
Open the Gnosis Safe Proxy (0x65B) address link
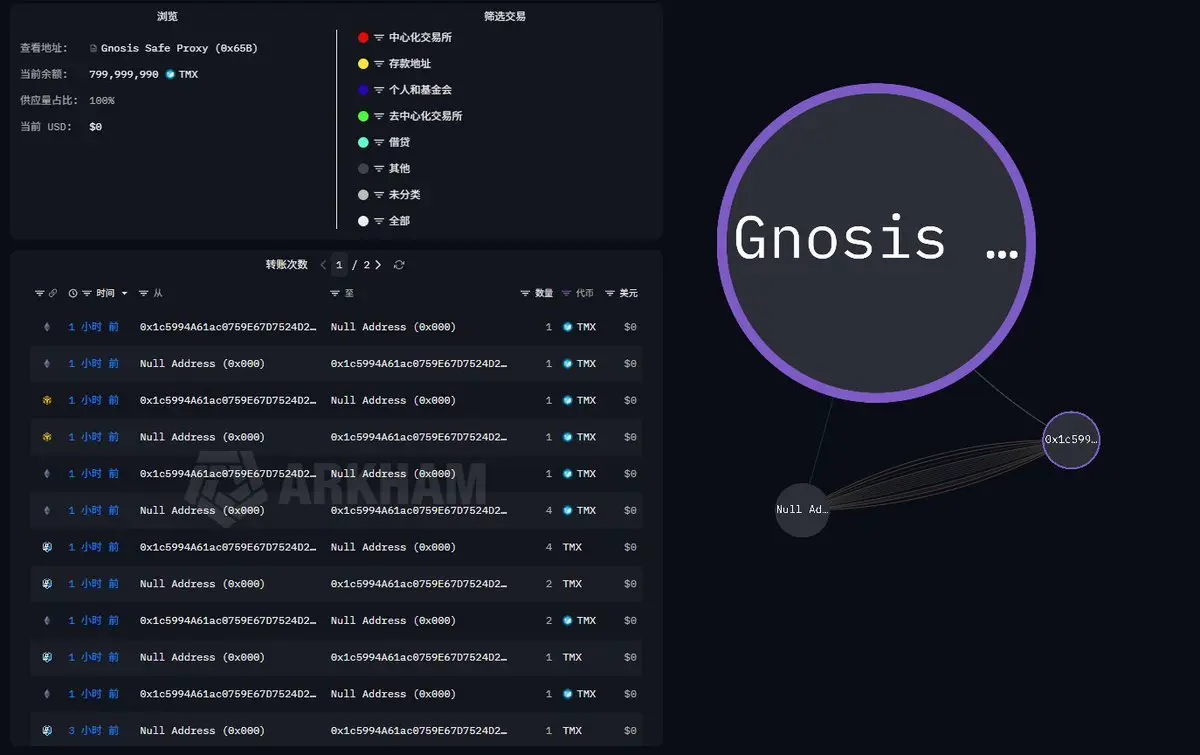[x=179, y=48]
